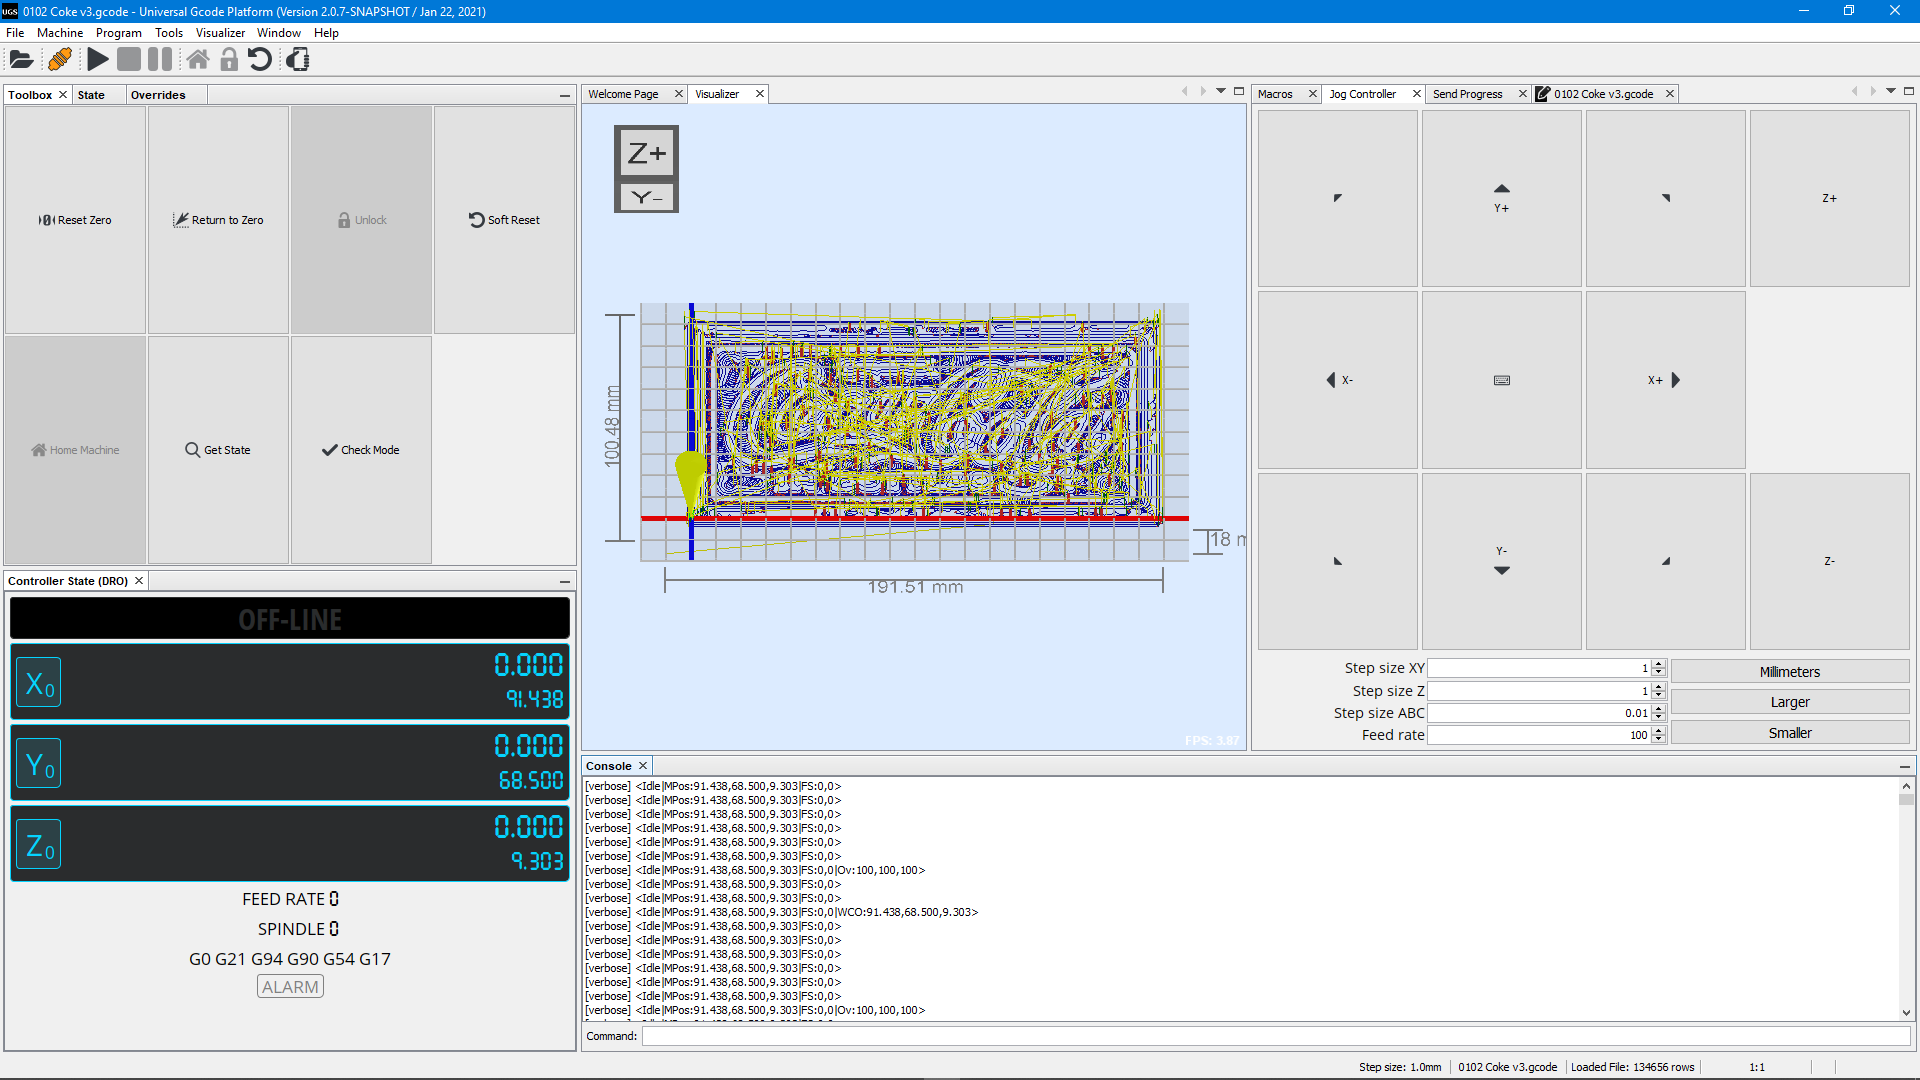Open the Machine menu

tap(60, 33)
